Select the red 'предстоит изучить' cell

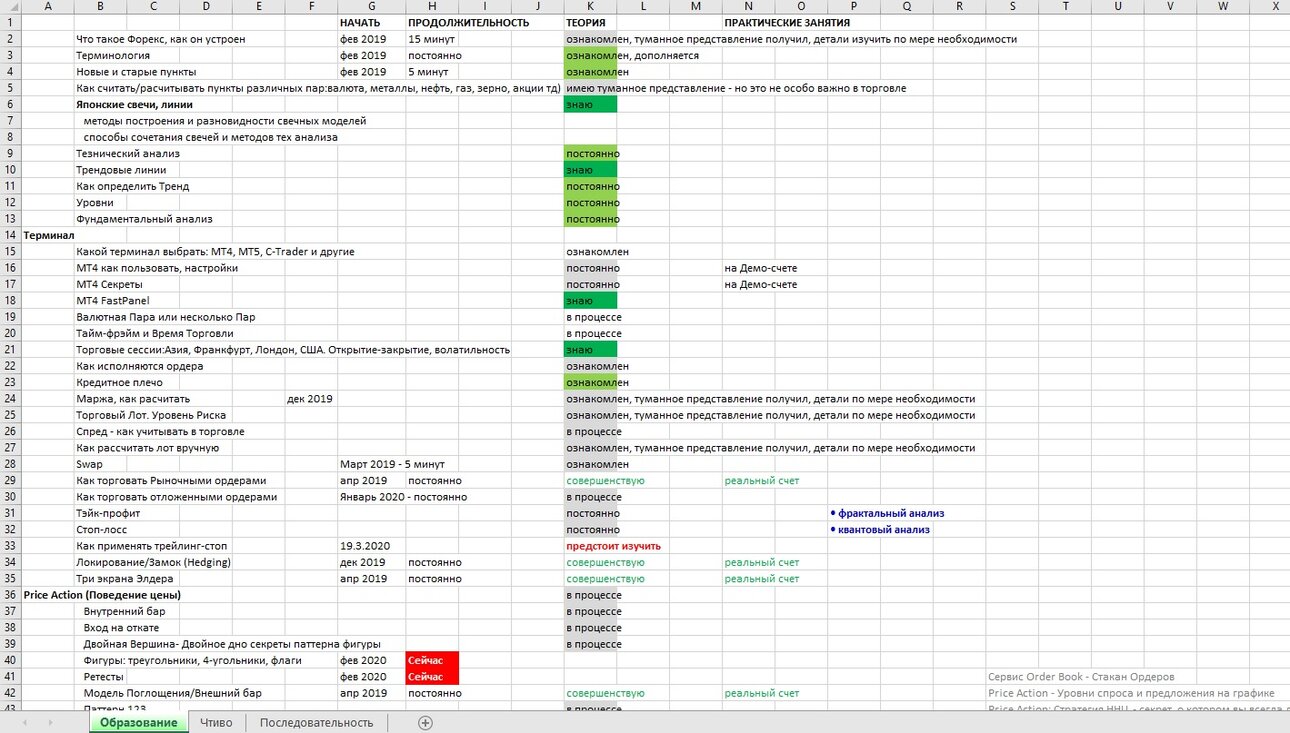click(613, 546)
